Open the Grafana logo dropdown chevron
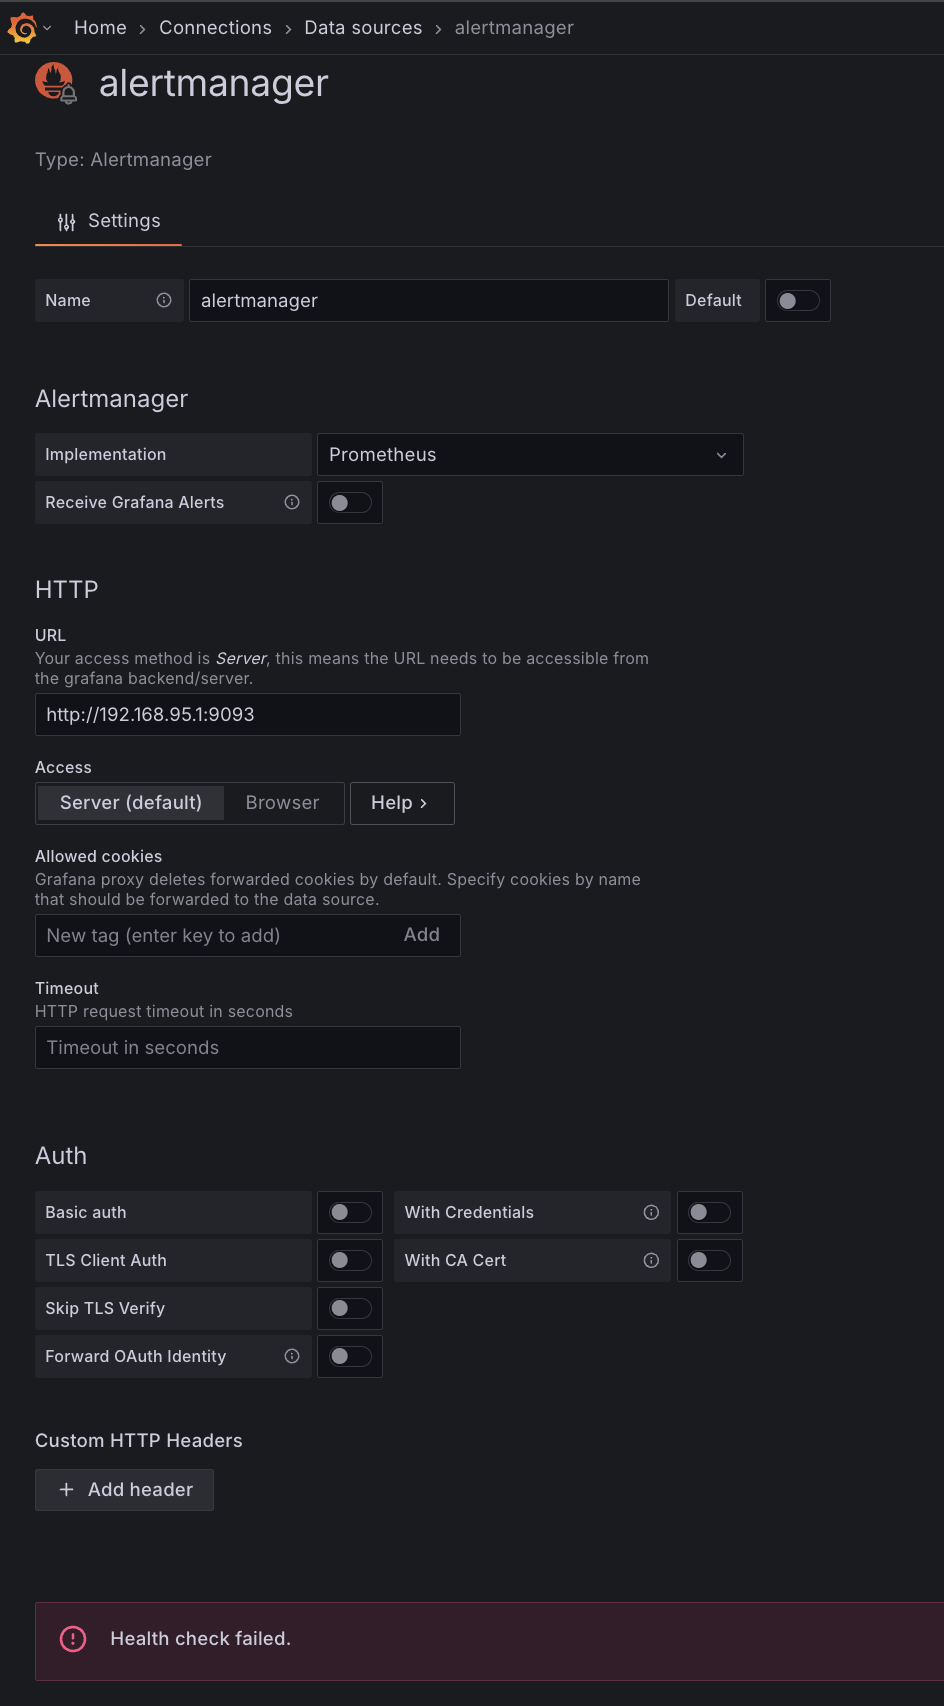944x1706 pixels. pyautogui.click(x=47, y=28)
